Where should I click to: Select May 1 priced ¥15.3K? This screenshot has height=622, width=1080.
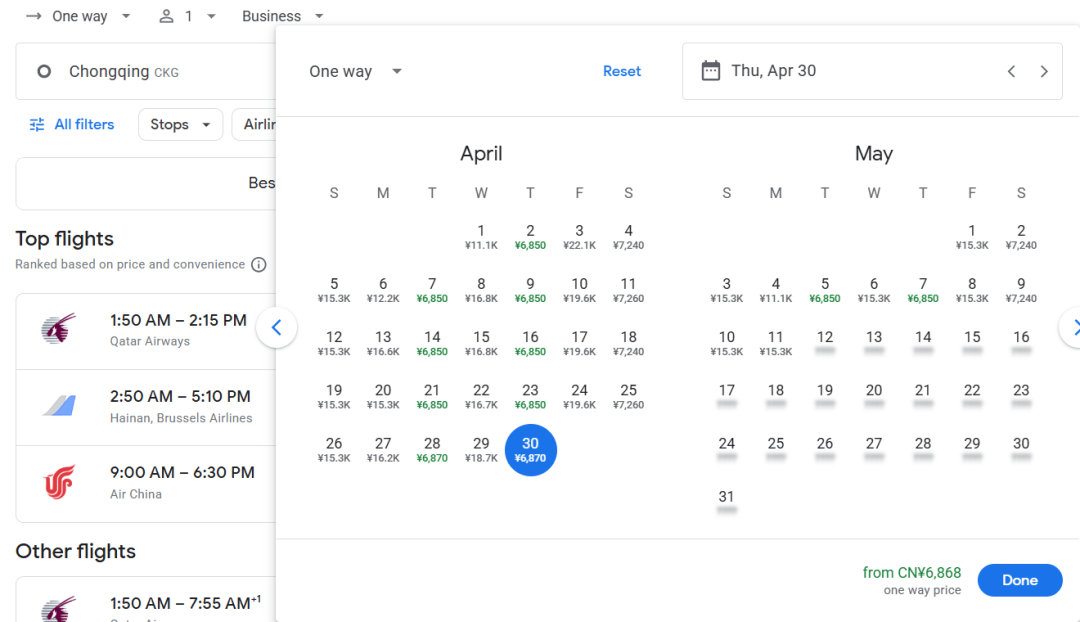click(972, 236)
